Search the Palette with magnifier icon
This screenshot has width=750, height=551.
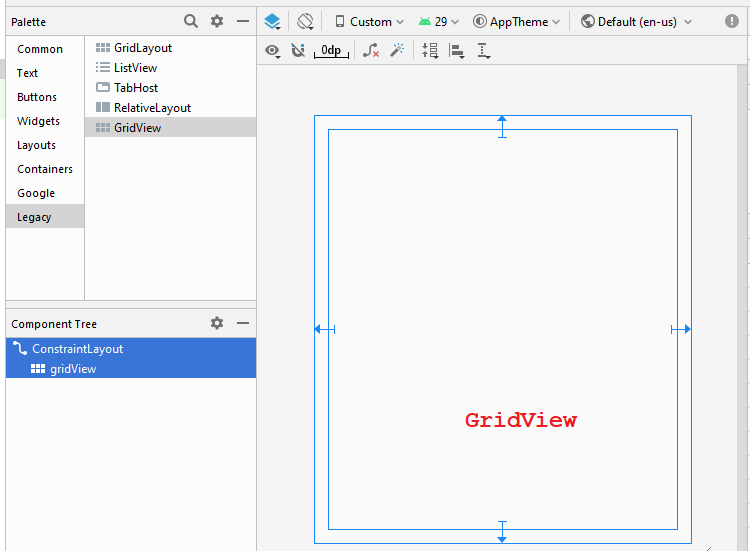190,21
